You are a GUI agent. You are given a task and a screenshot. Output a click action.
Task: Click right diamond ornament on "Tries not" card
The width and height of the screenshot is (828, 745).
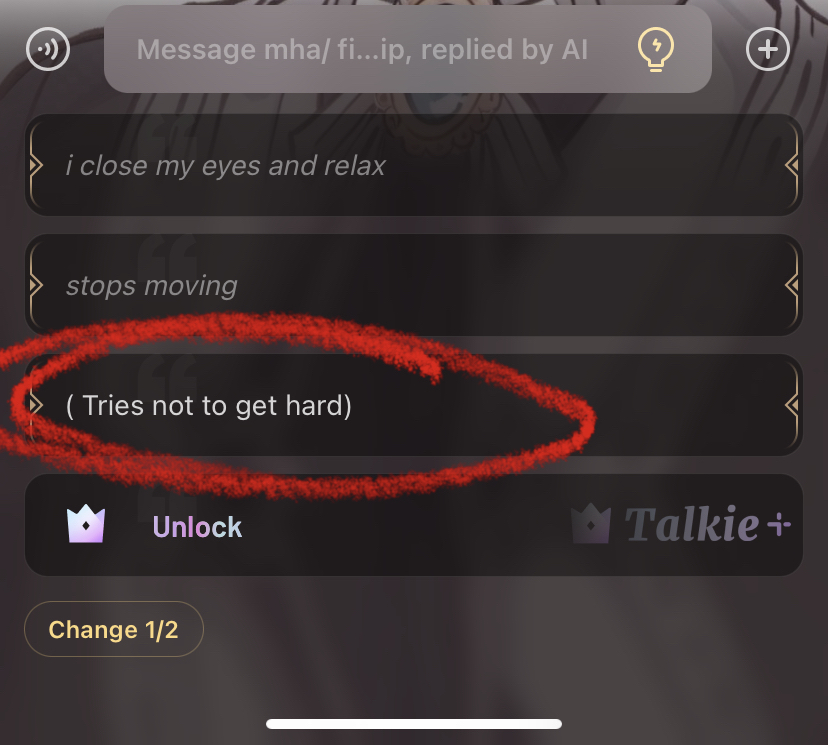pyautogui.click(x=791, y=405)
